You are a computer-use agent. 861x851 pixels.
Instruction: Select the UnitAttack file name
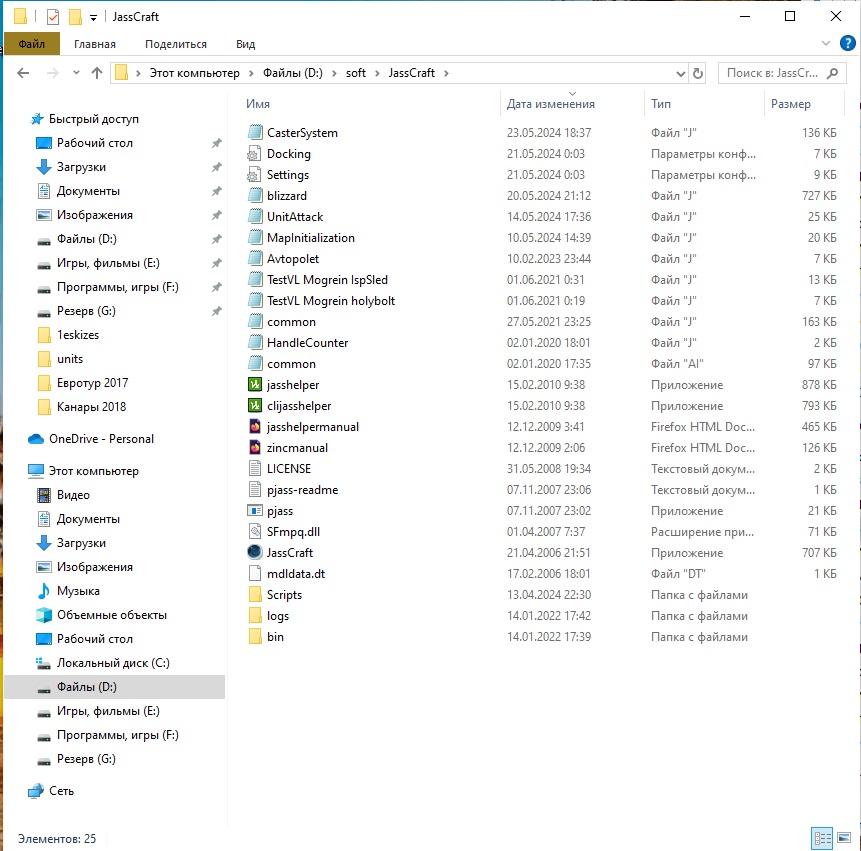295,216
